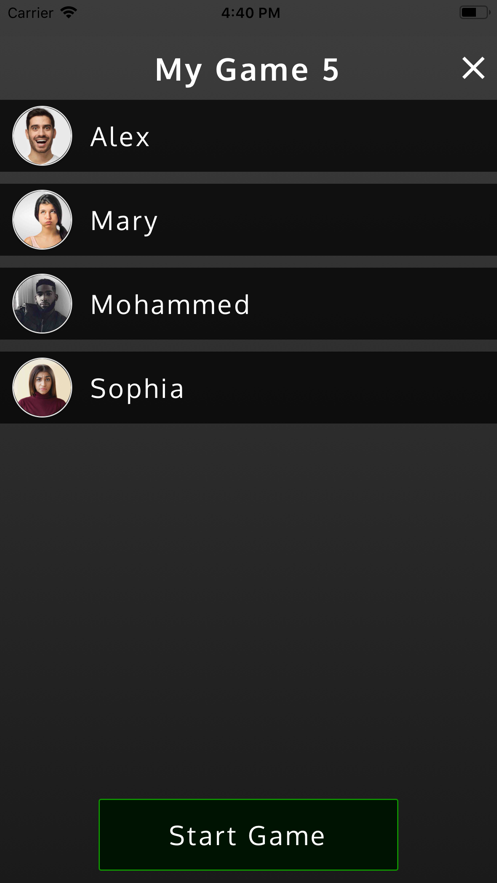Tap the Wi-Fi status icon
The image size is (497, 883).
(69, 12)
